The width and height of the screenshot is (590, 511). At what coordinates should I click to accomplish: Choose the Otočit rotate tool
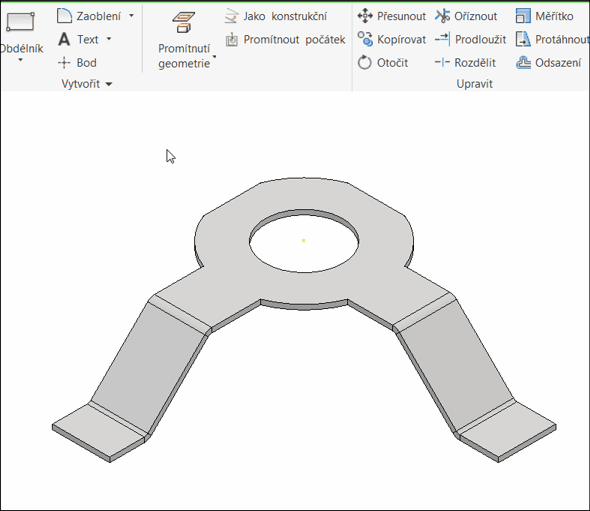pos(382,62)
